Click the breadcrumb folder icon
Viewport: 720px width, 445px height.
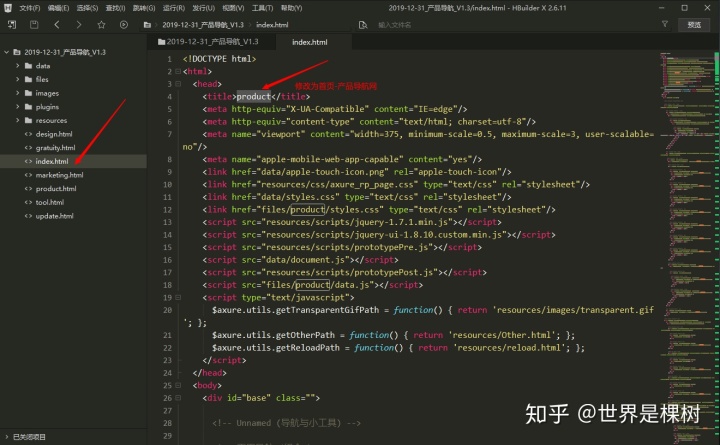[x=147, y=25]
